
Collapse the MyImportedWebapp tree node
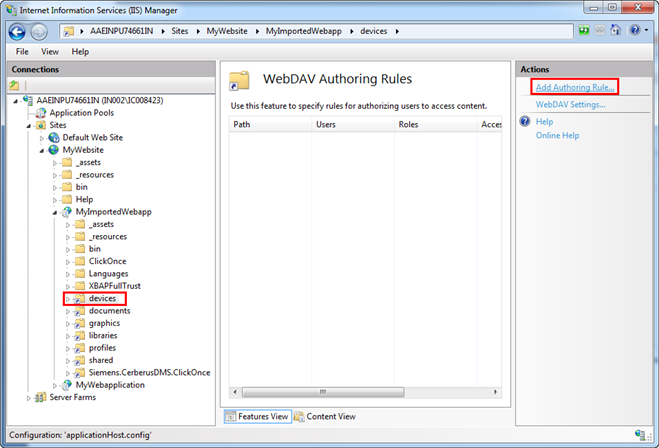54,212
